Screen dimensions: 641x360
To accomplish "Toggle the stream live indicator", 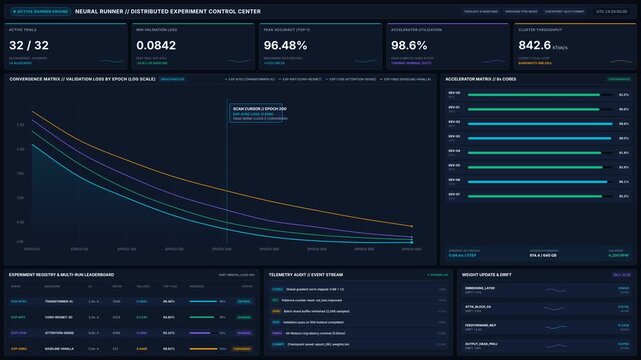I will click(437, 275).
